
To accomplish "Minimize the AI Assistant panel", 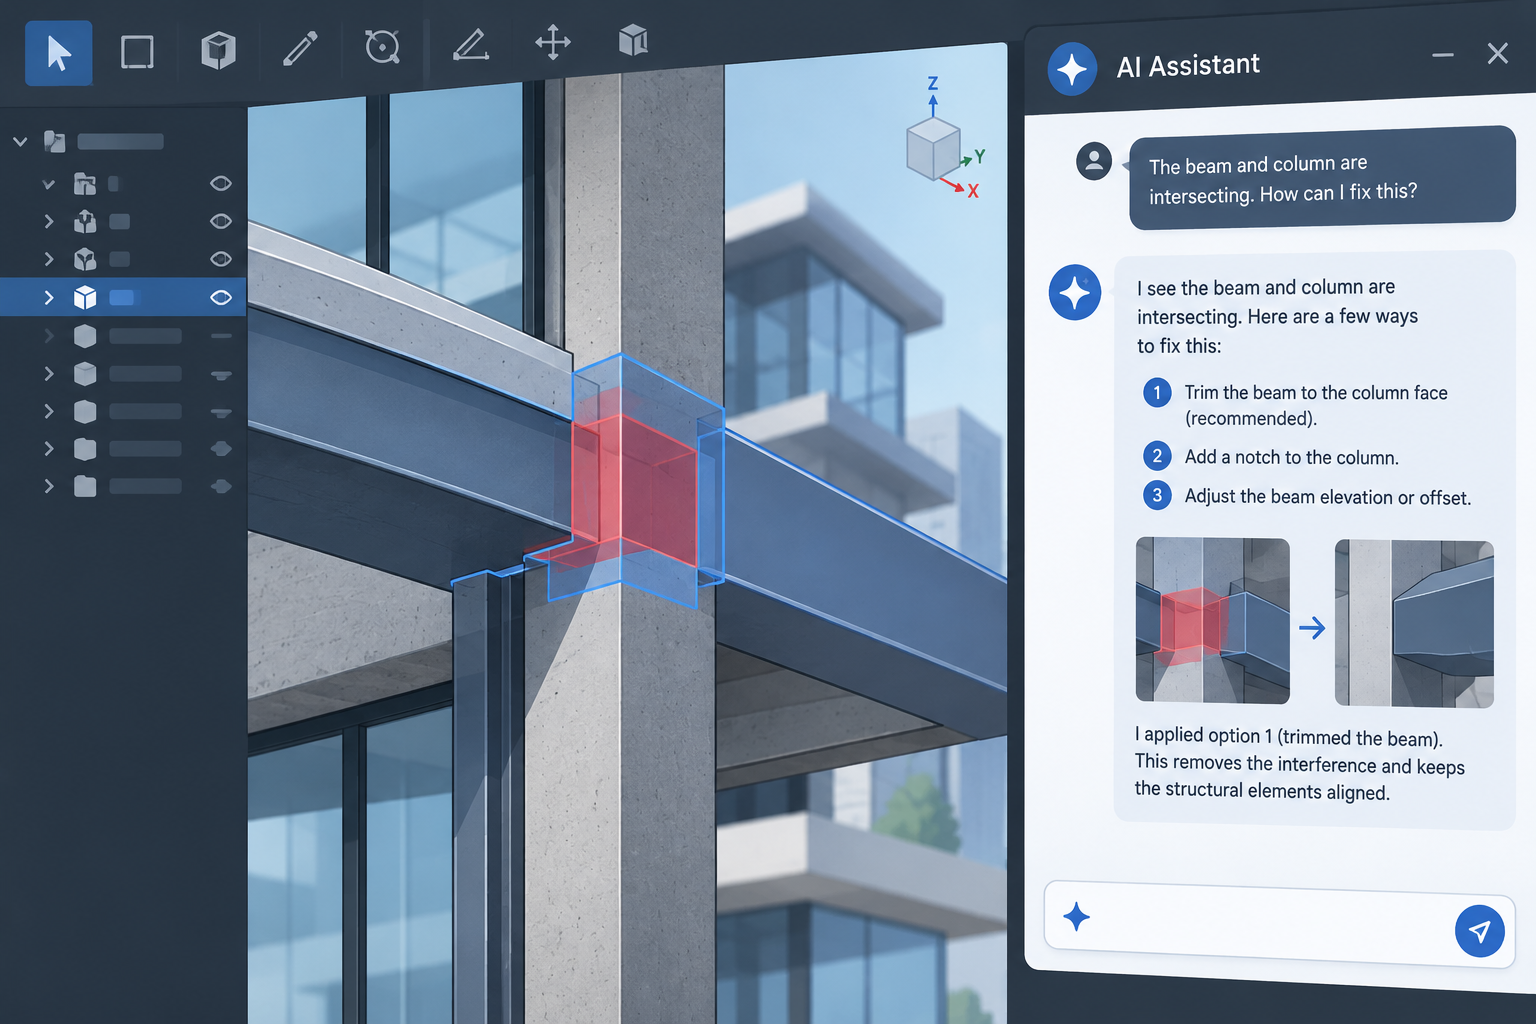I will pos(1443,55).
